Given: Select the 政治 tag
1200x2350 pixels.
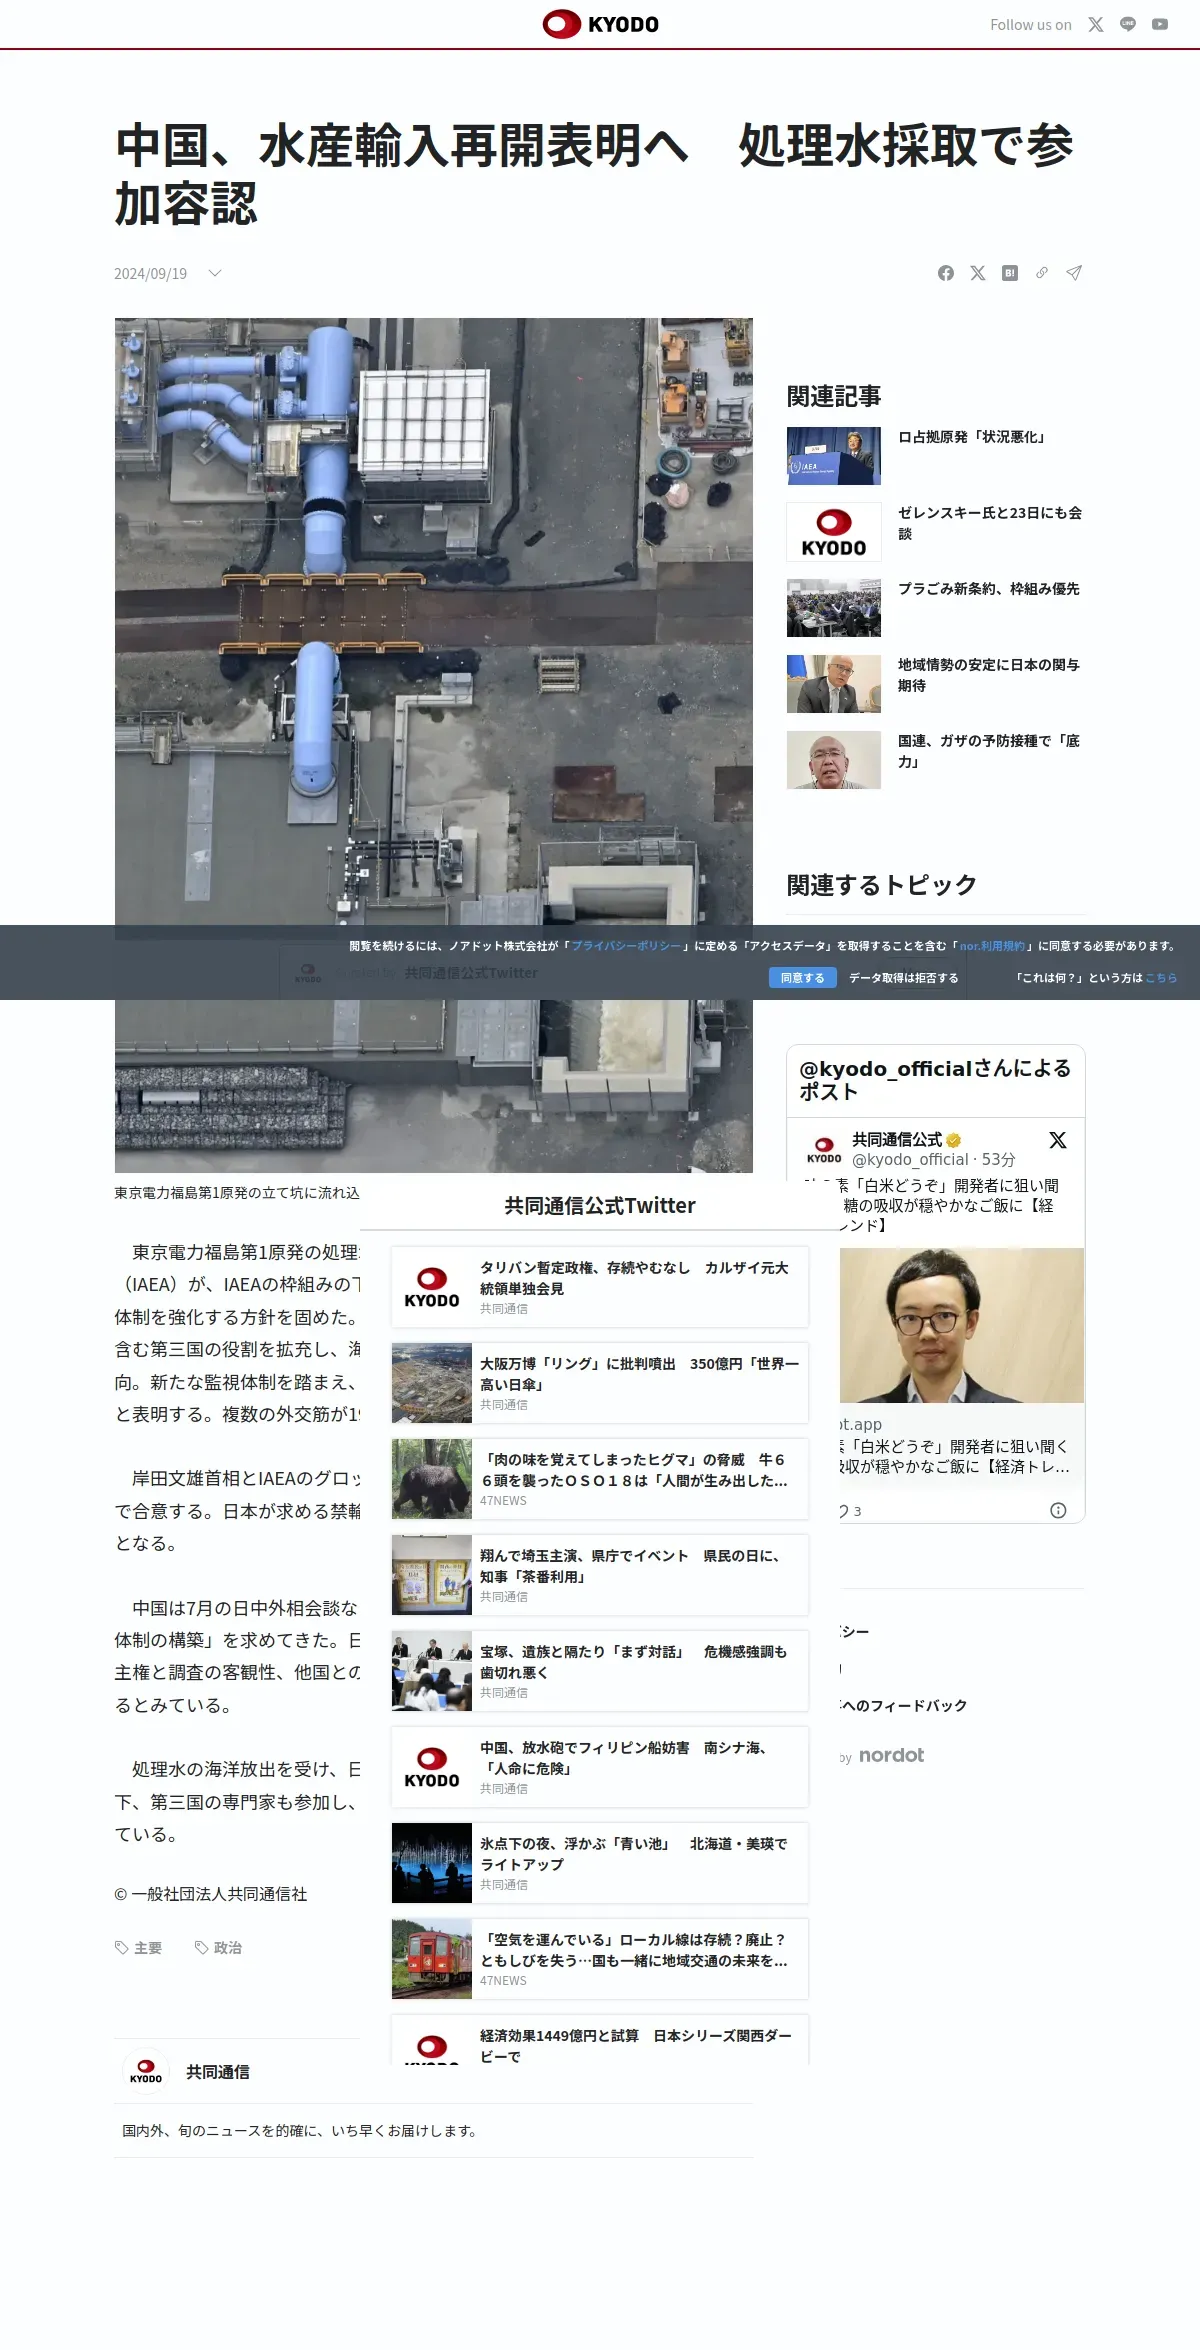Looking at the screenshot, I should click(219, 1948).
